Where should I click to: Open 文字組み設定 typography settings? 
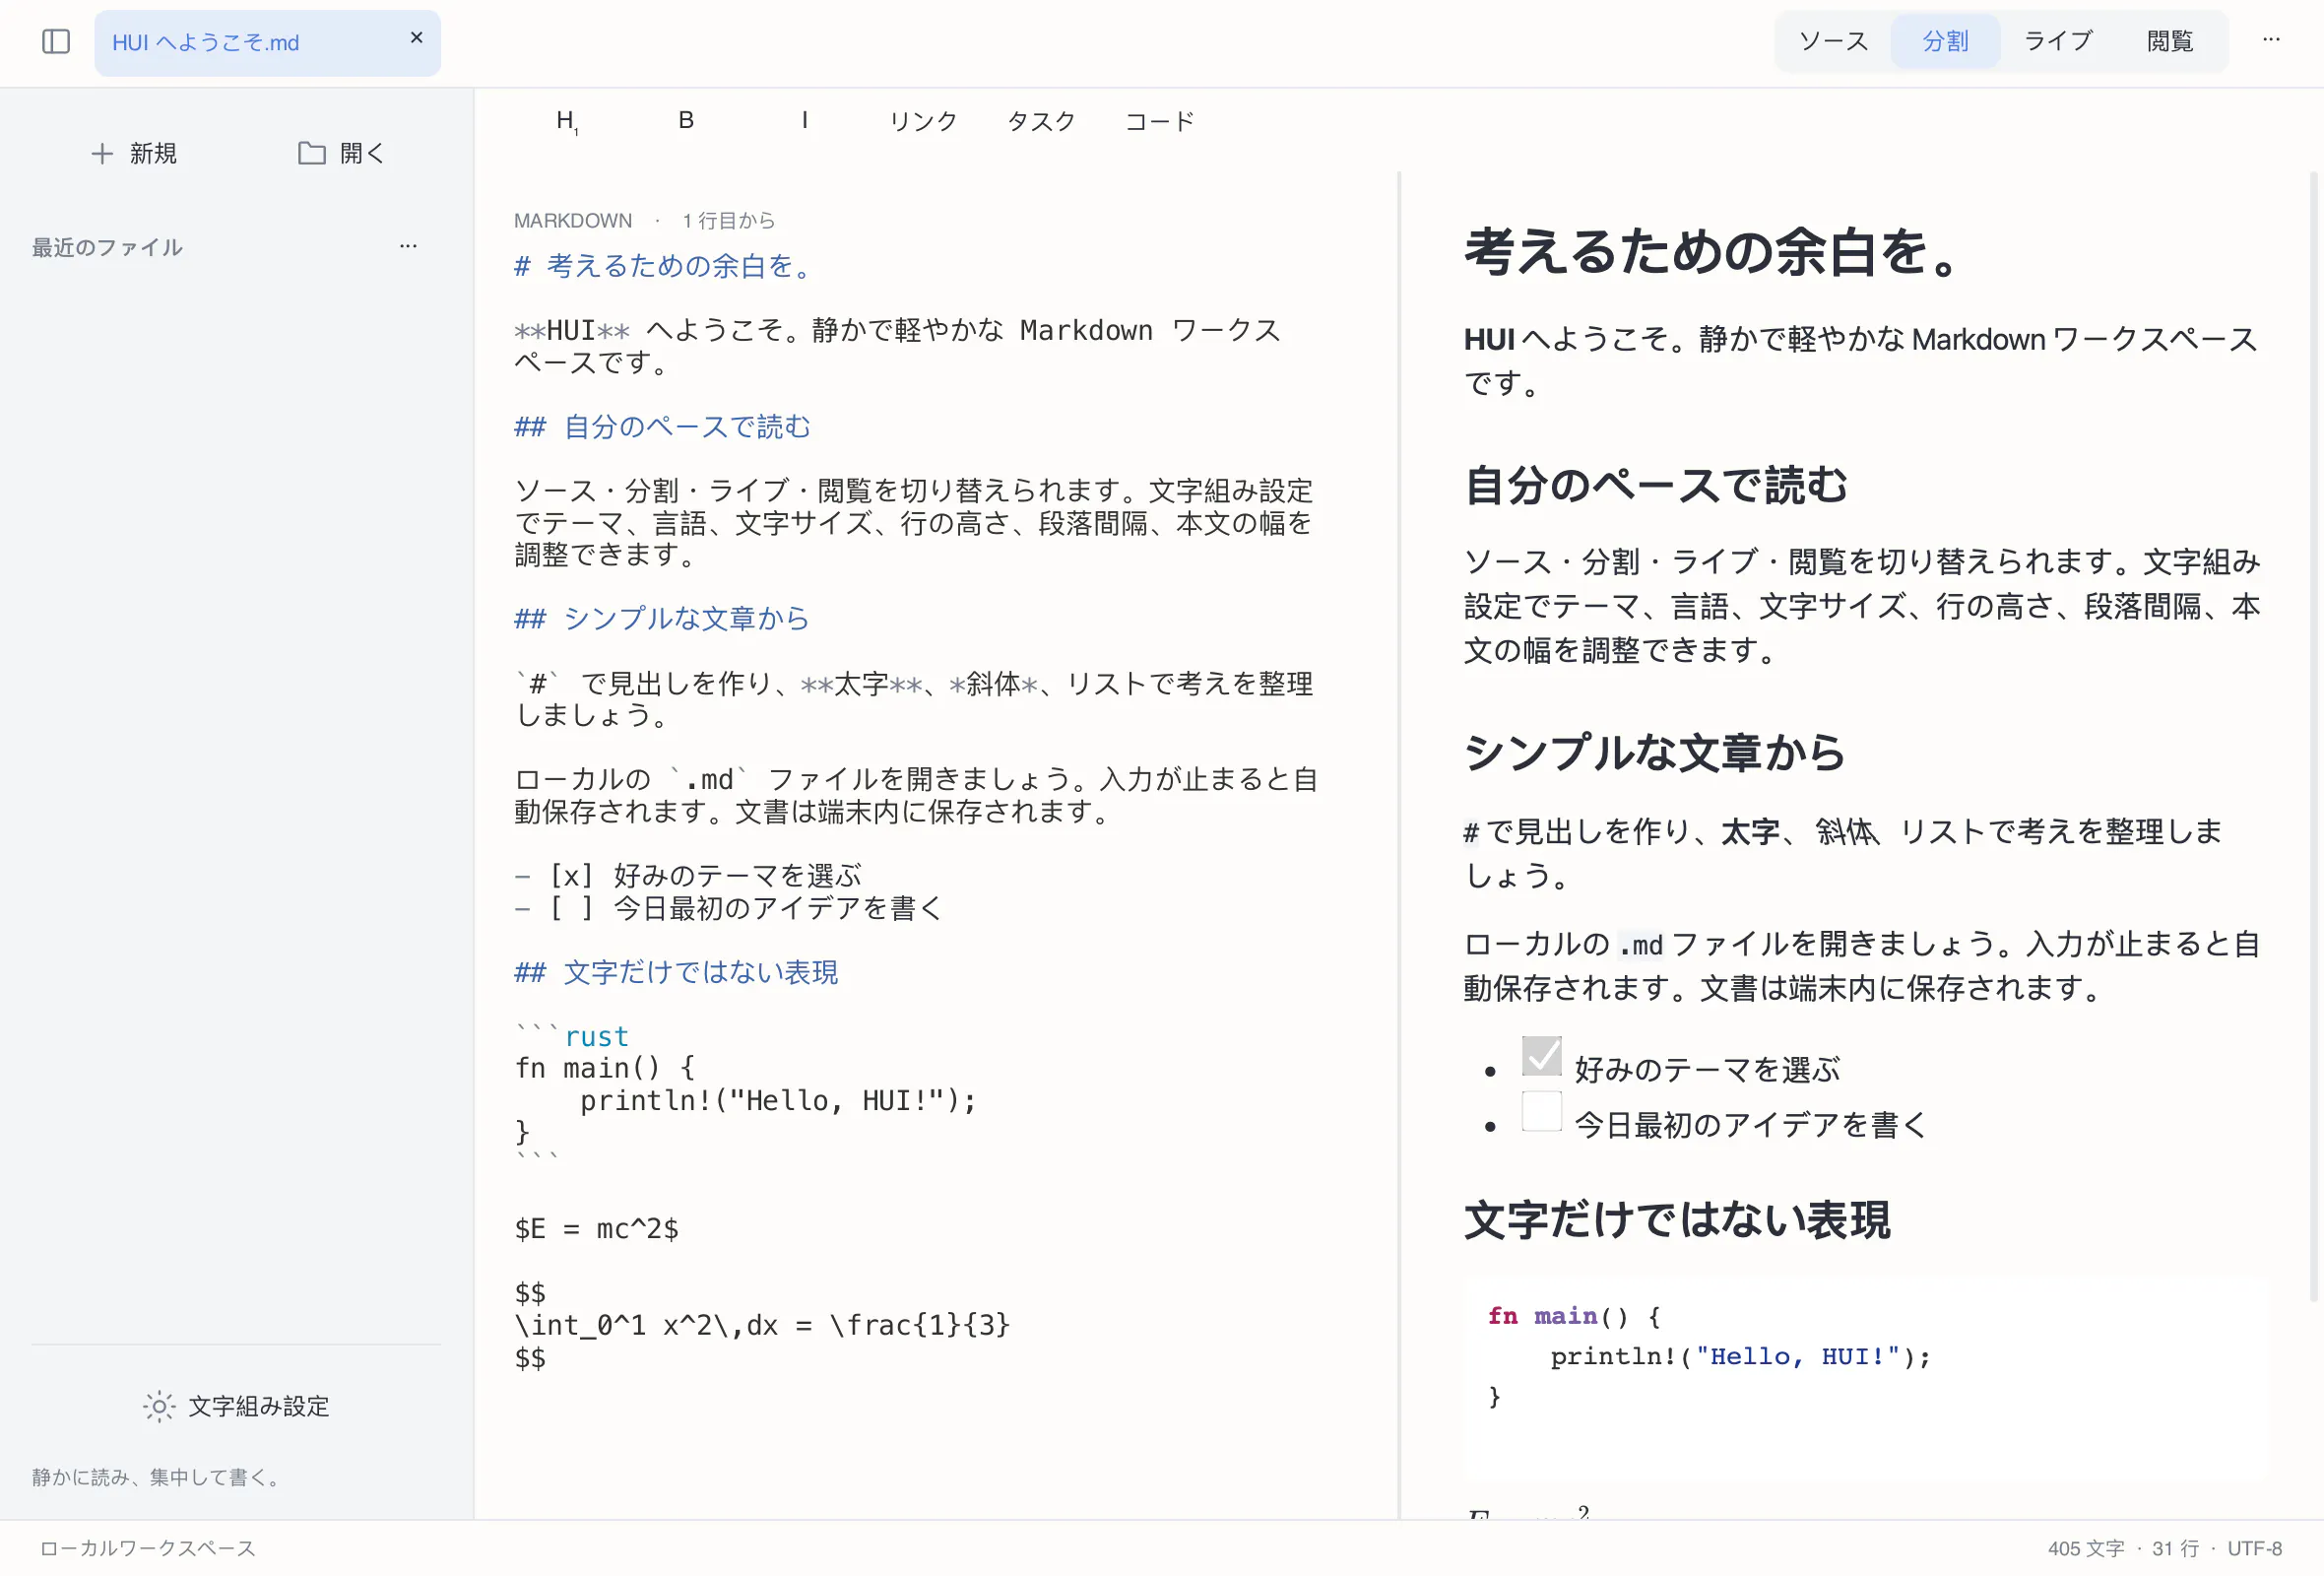click(236, 1406)
